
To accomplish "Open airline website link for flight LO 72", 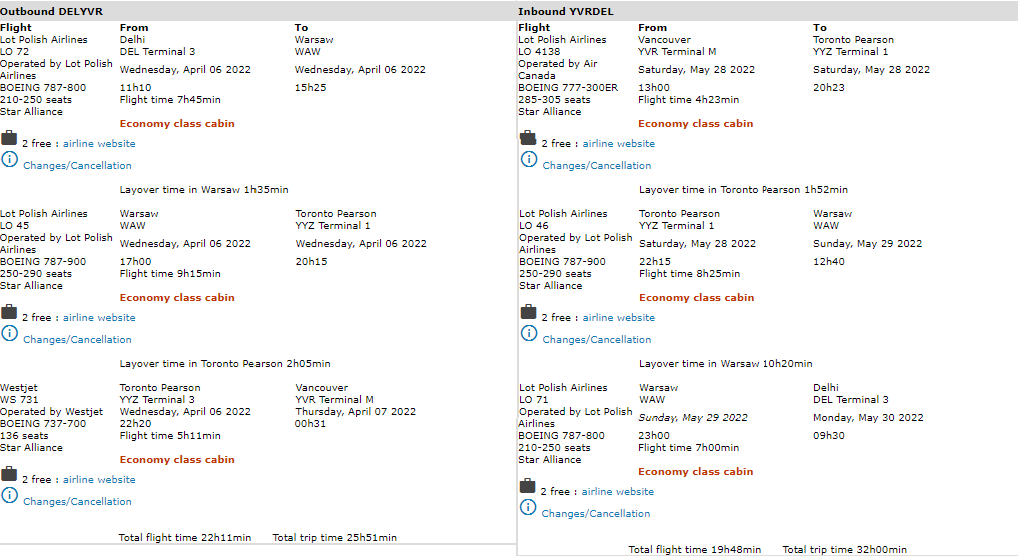I will point(99,144).
